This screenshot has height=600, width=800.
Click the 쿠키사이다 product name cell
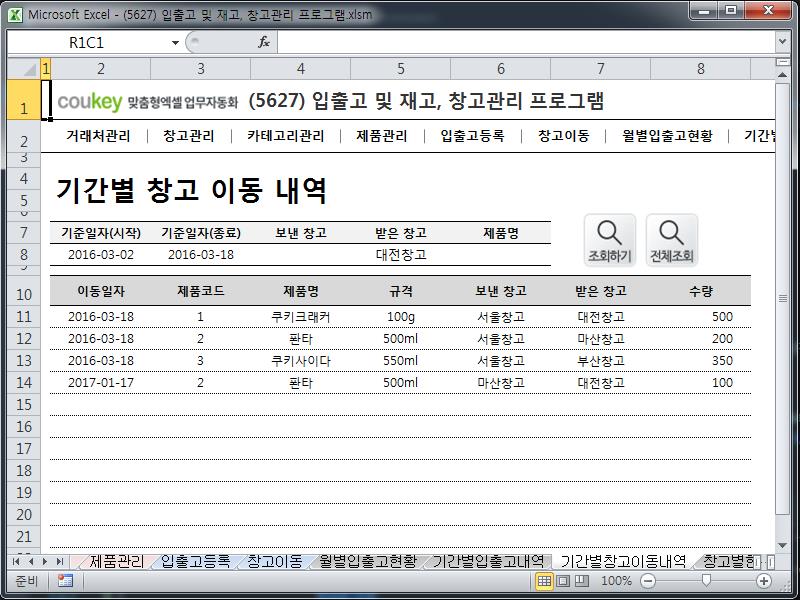coord(301,361)
